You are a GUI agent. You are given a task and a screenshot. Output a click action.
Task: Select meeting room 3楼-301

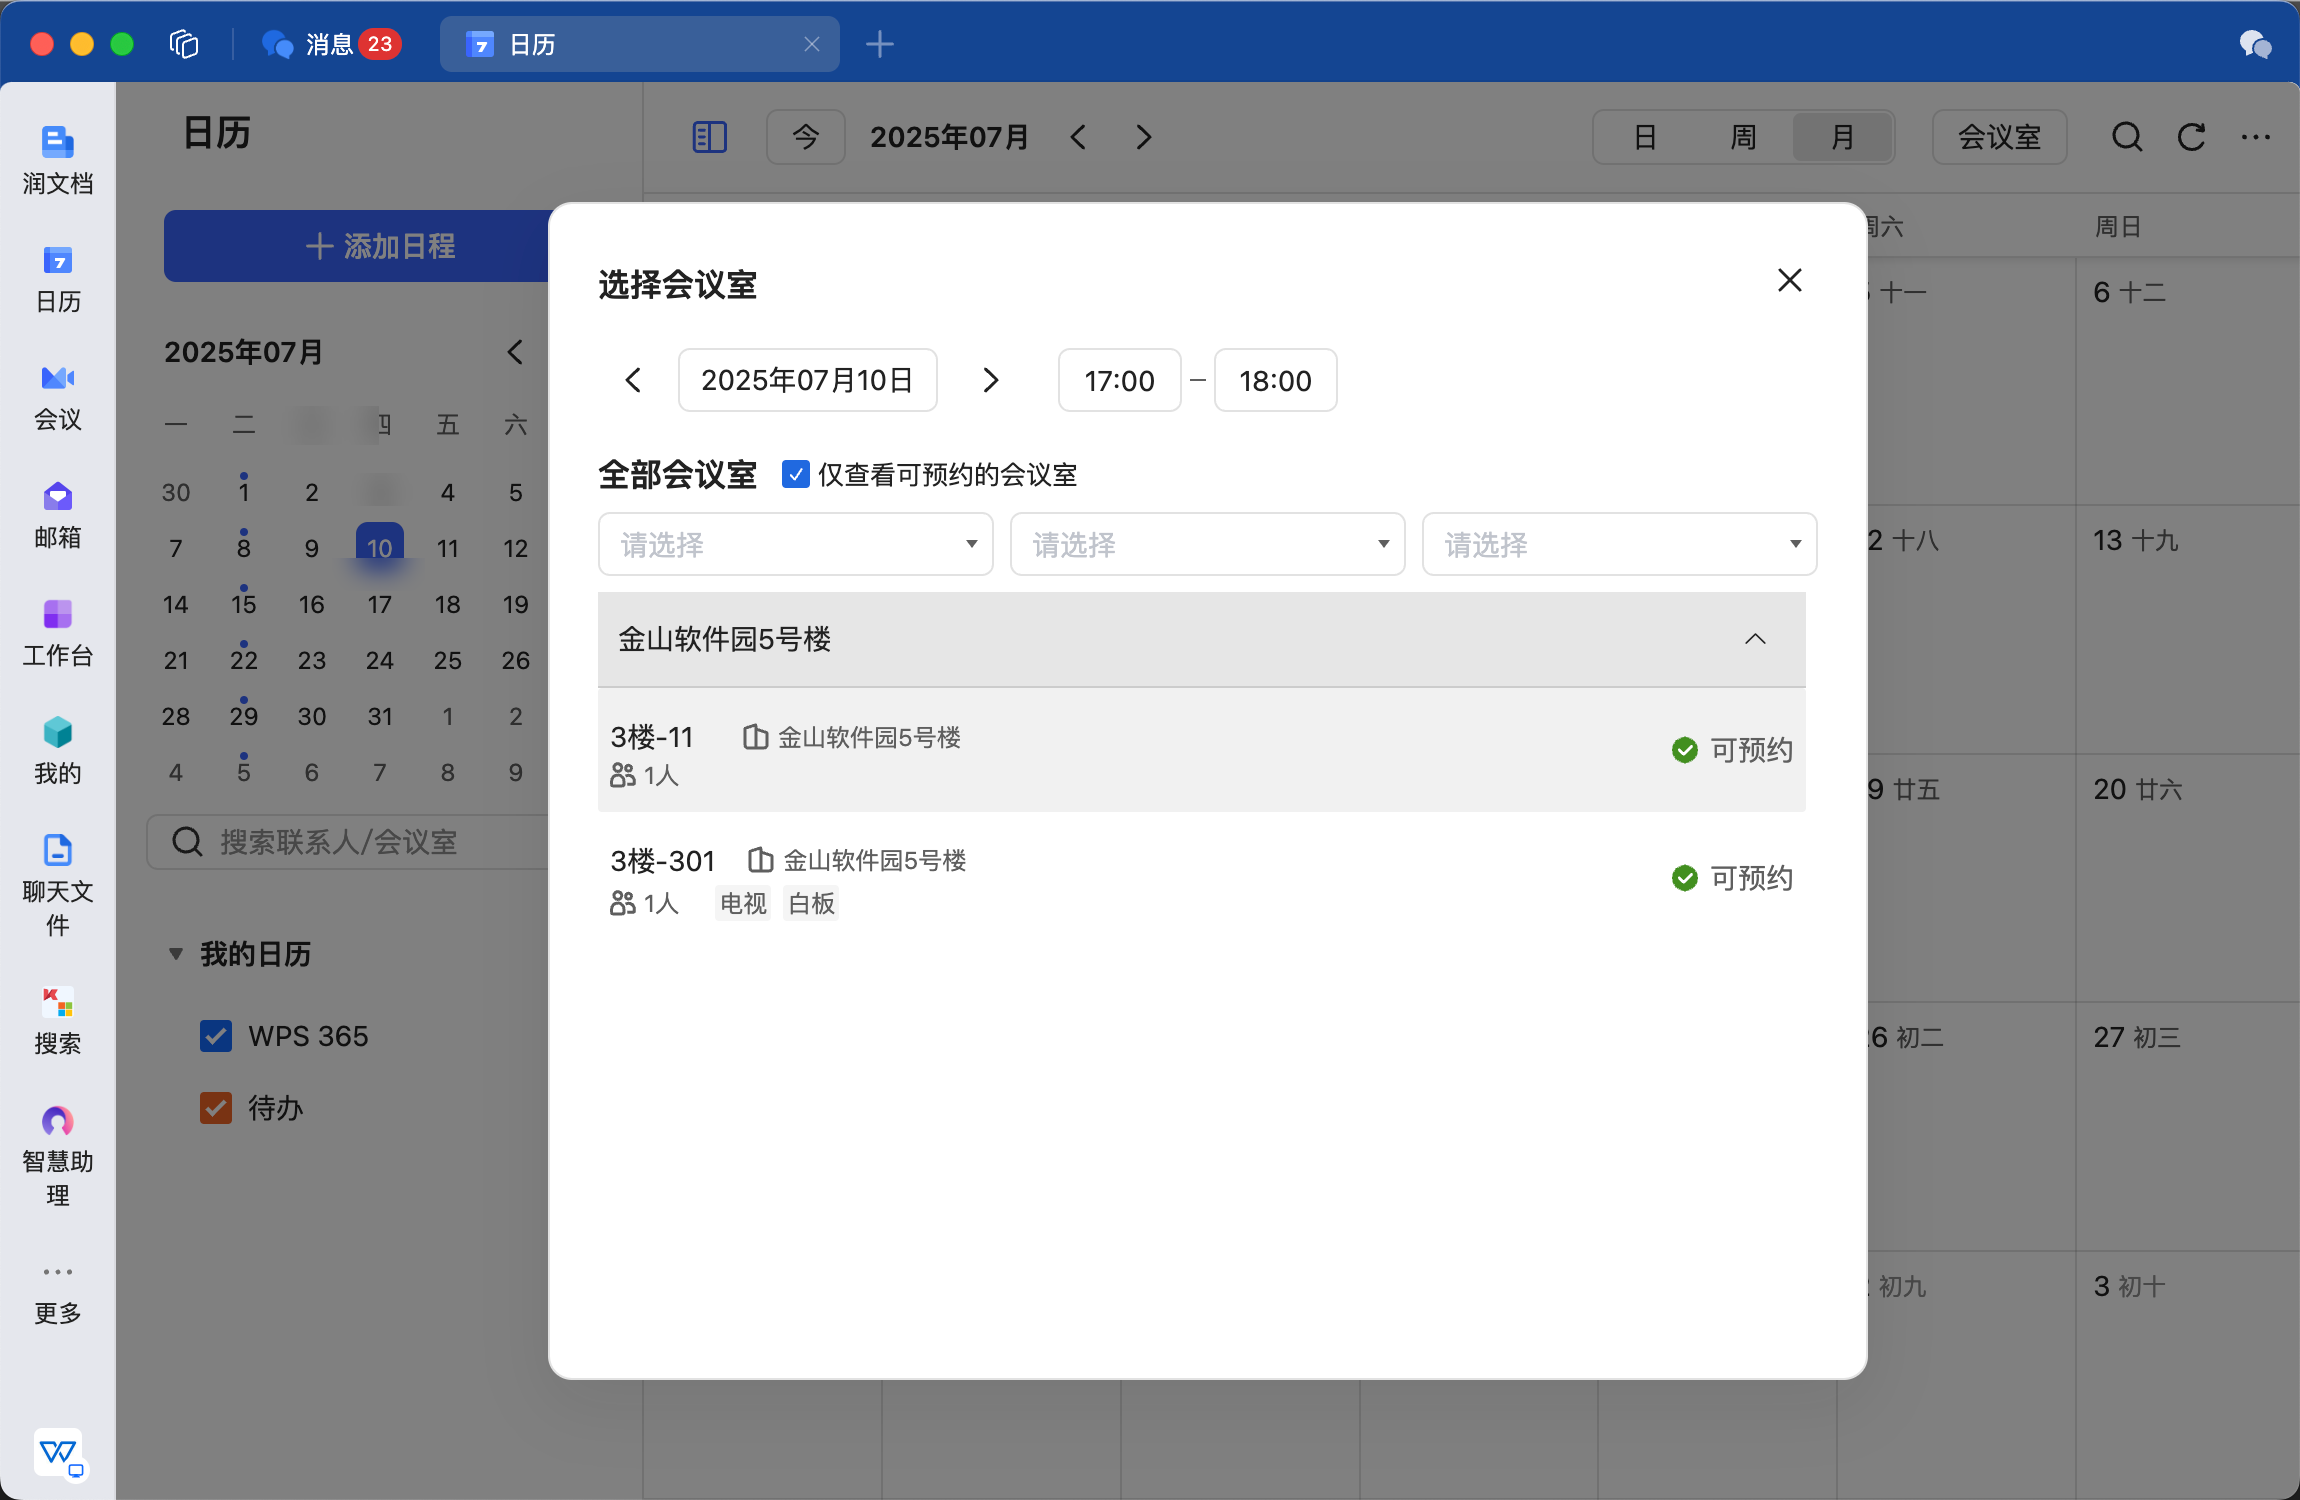pos(1202,878)
